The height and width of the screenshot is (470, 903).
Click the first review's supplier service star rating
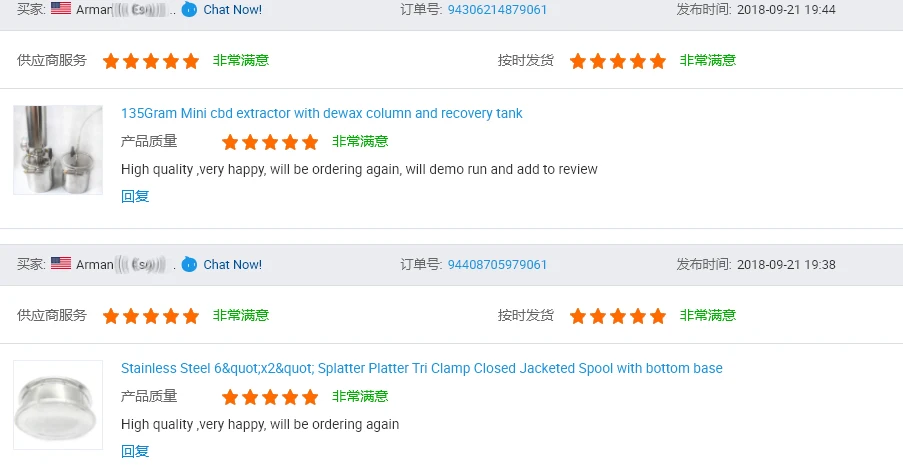[x=150, y=61]
